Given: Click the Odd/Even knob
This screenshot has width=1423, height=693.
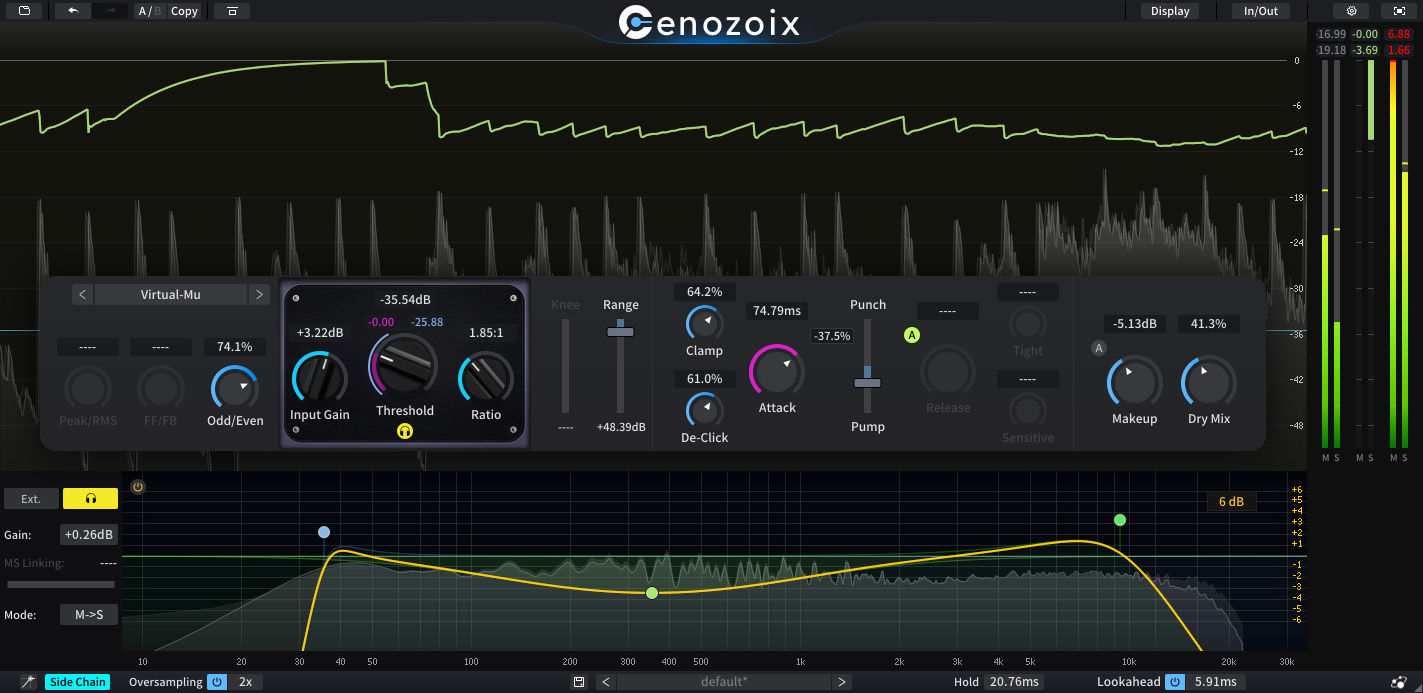Looking at the screenshot, I should 234,387.
